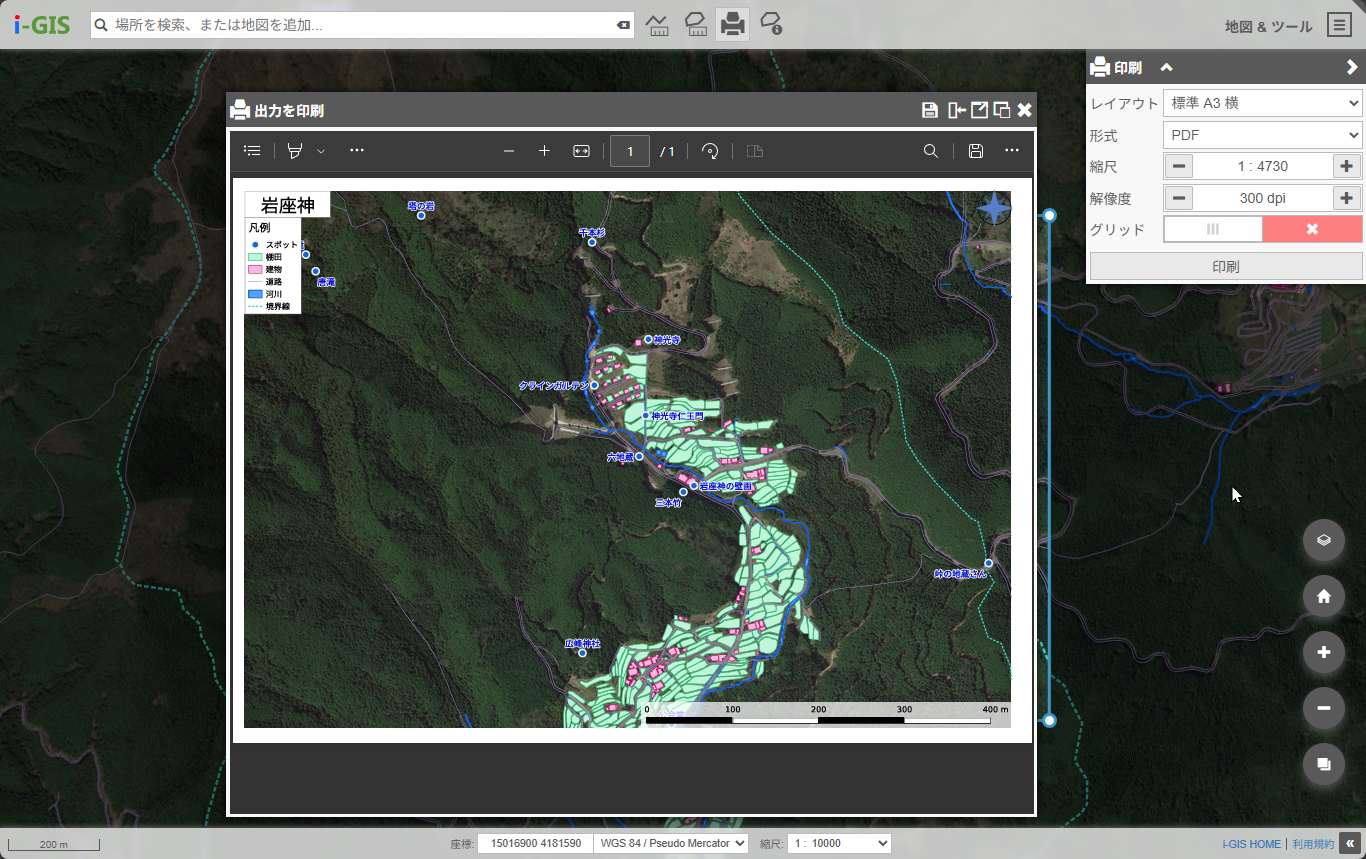Toggle the print tool in top toolbar
Image resolution: width=1366 pixels, height=859 pixels.
pyautogui.click(x=732, y=24)
